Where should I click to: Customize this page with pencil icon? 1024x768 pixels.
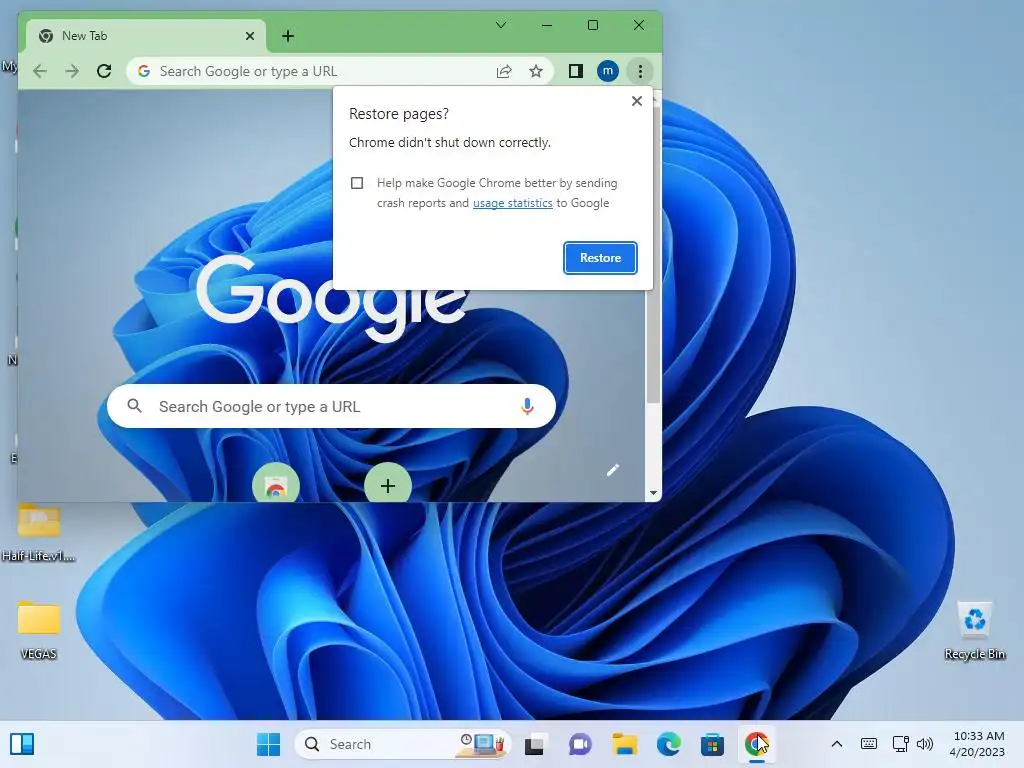coord(613,470)
